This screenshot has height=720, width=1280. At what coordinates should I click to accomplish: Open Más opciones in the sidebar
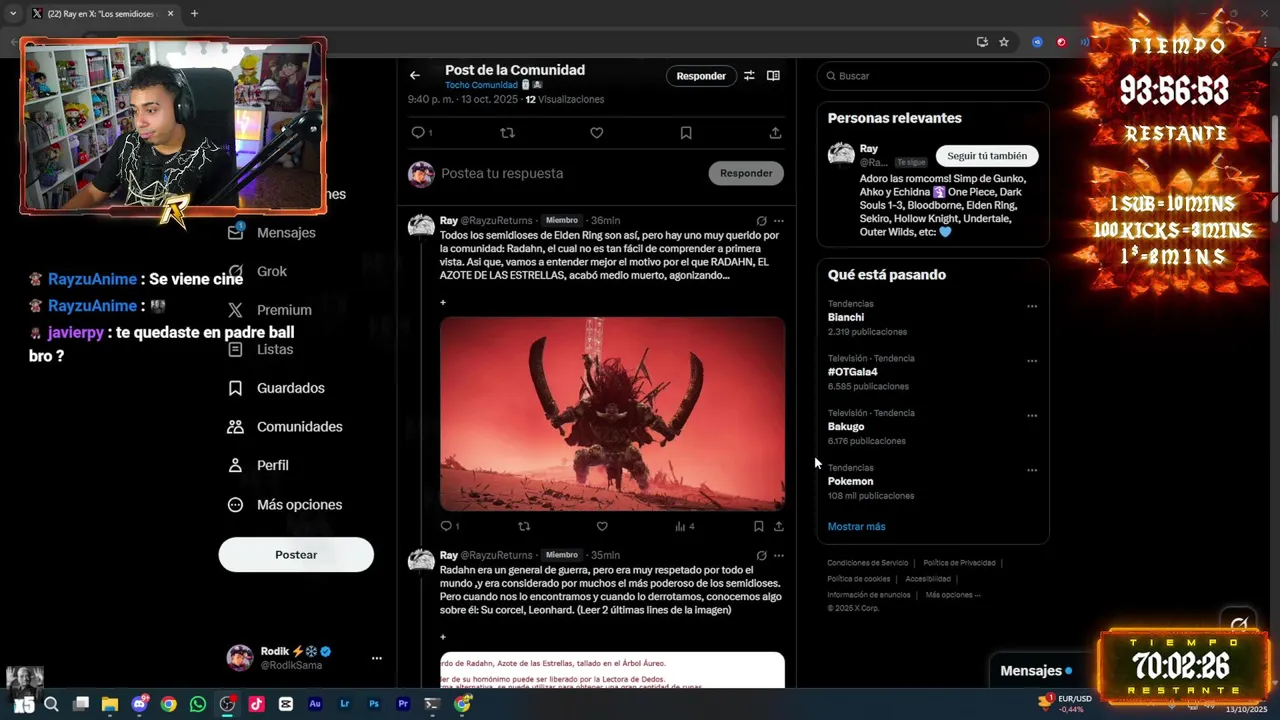[x=285, y=504]
